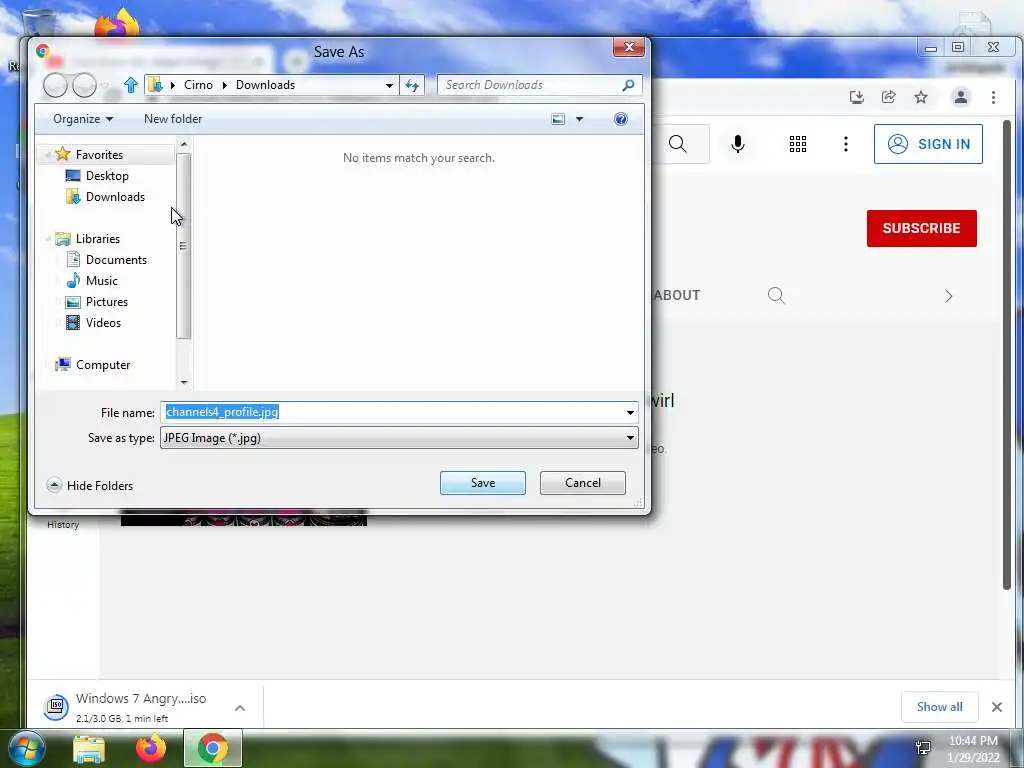Viewport: 1024px width, 768px height.
Task: Open Pictures library
Action: click(x=106, y=302)
